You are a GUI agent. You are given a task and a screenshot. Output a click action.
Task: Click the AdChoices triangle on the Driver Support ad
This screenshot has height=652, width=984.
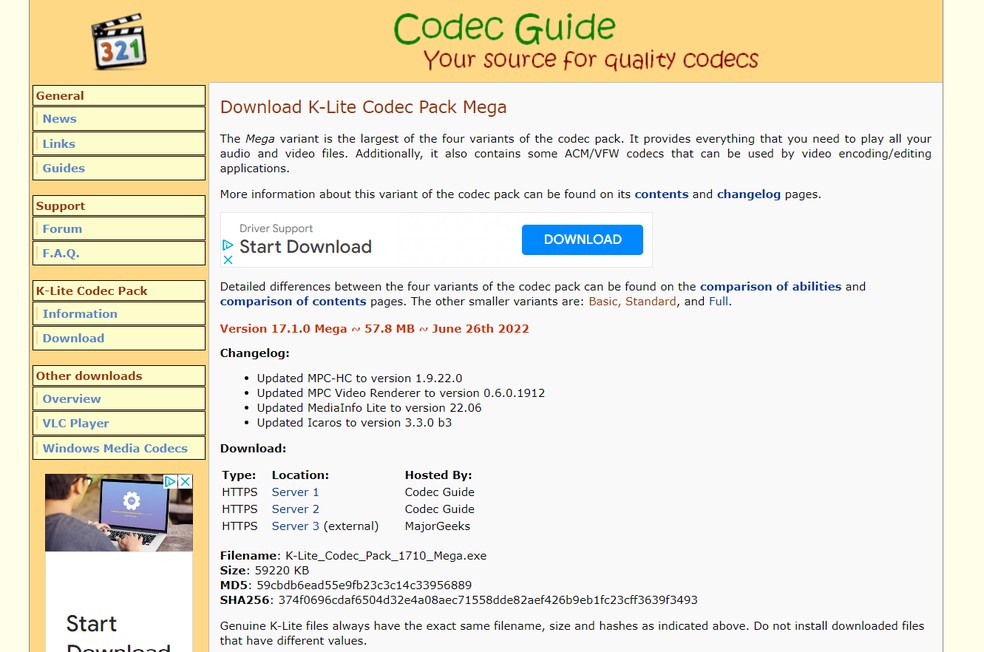[x=228, y=245]
